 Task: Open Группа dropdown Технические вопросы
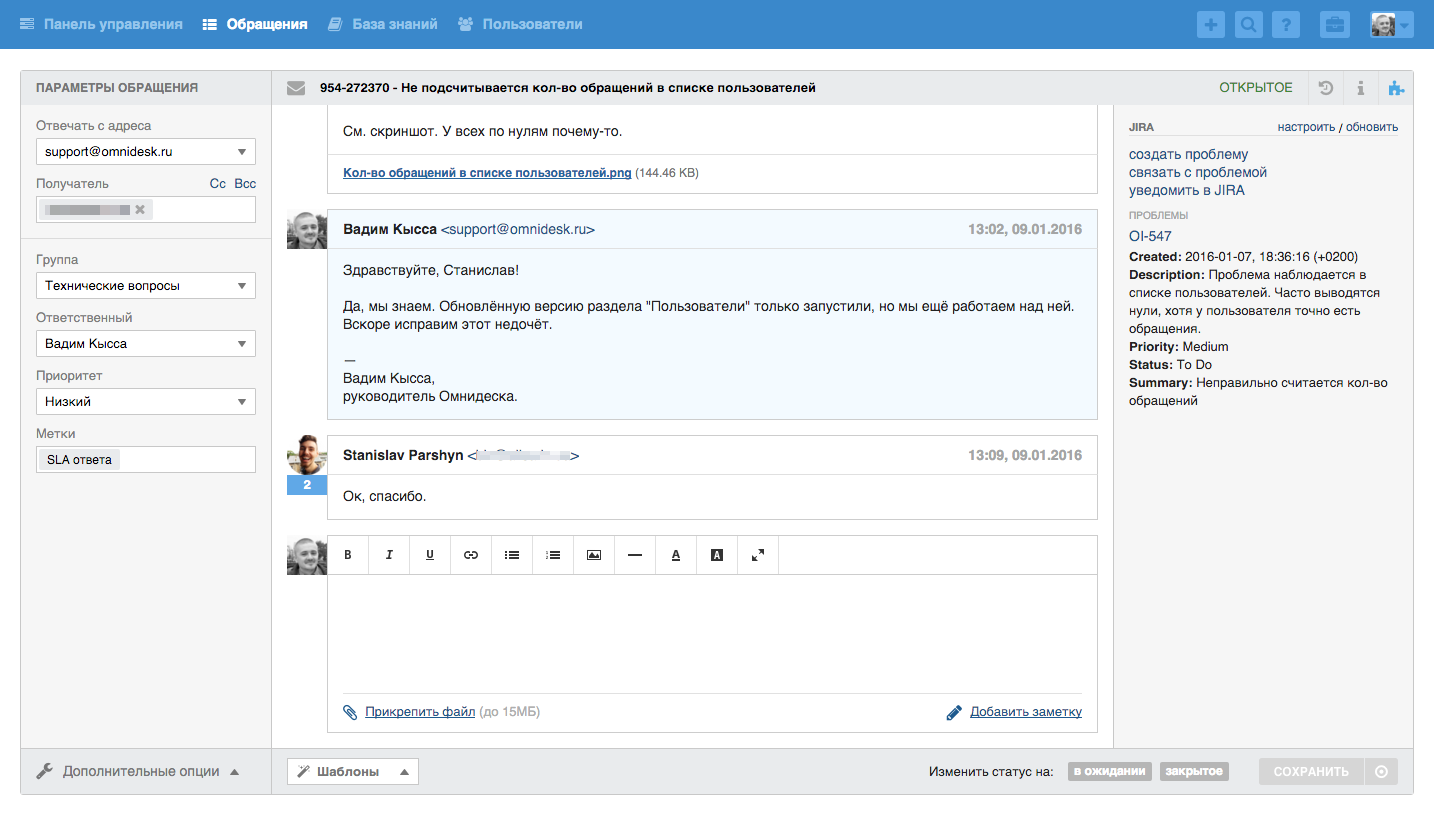(x=146, y=286)
